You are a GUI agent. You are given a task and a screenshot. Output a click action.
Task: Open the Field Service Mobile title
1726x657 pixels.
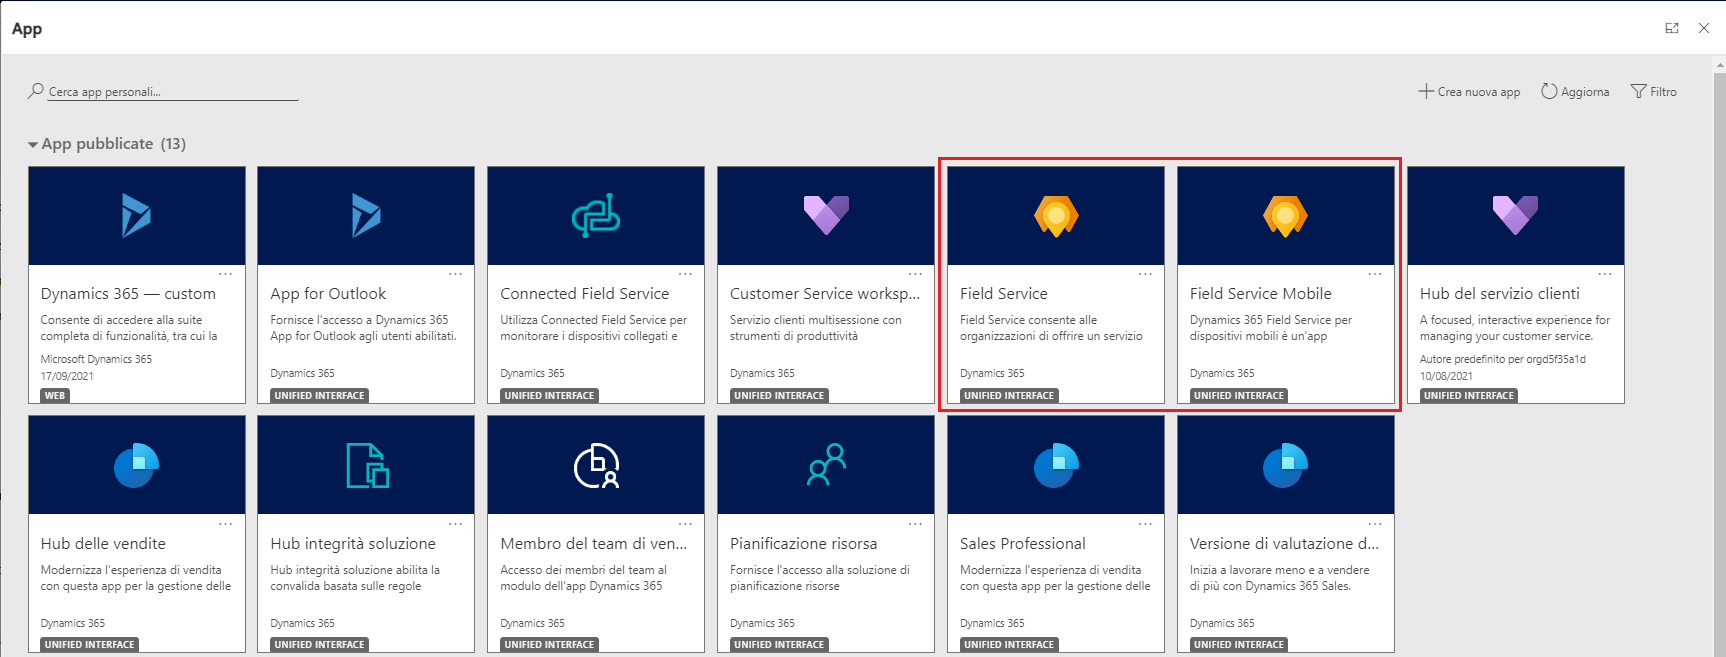coord(1261,294)
